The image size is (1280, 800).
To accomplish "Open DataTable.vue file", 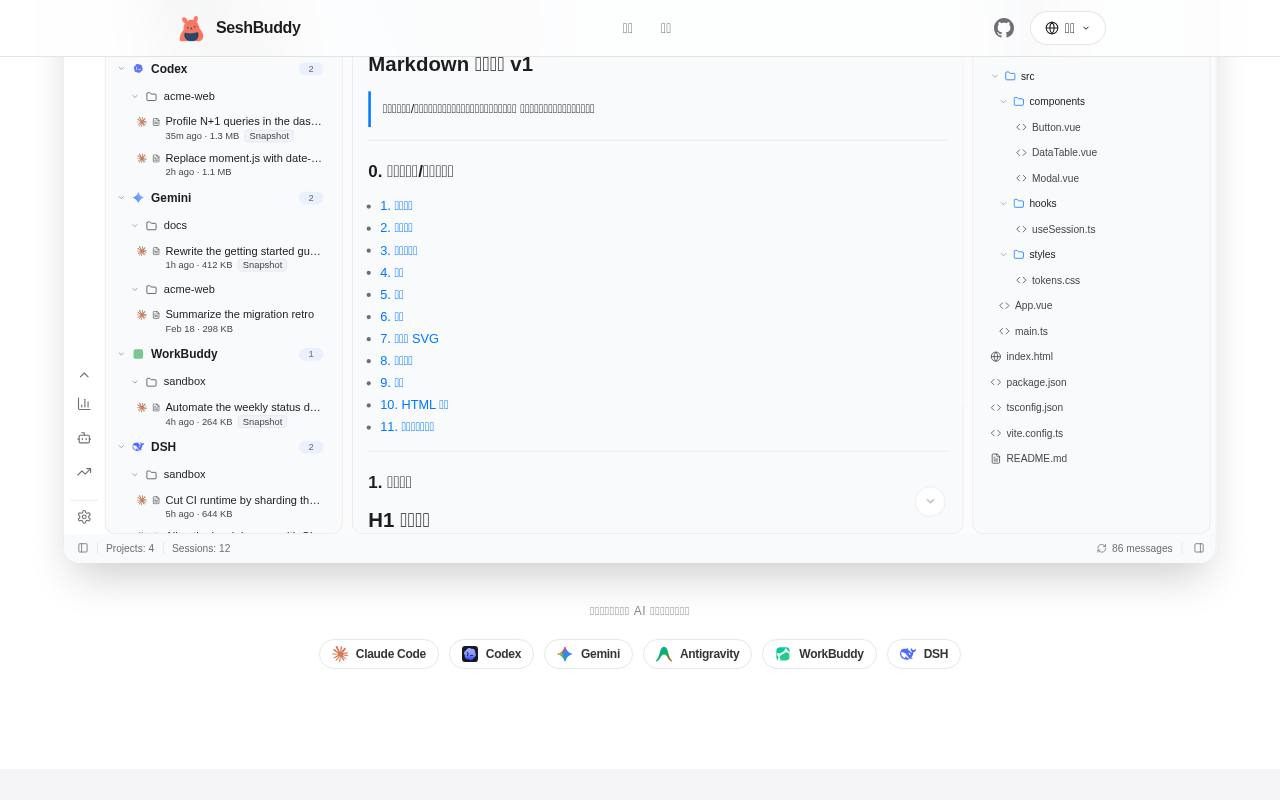I will pos(1064,153).
